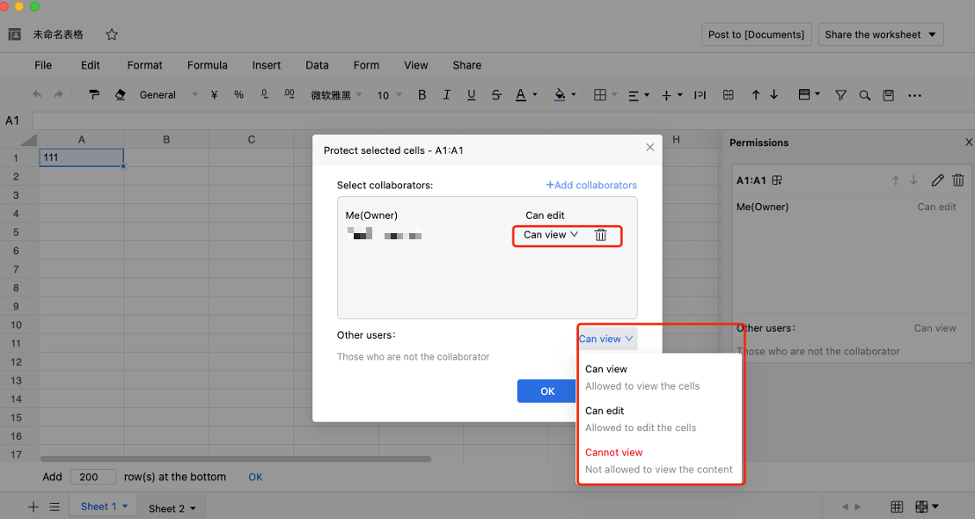
Task: Click the search magnifier icon in toolbar
Action: coord(864,95)
